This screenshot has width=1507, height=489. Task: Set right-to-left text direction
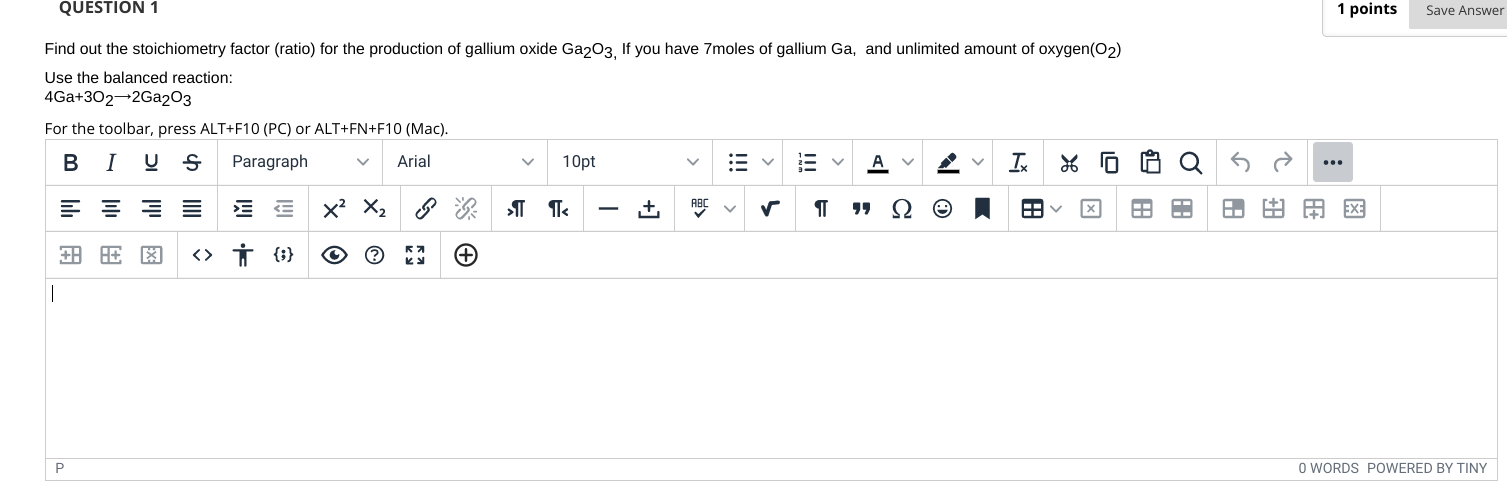(x=557, y=209)
